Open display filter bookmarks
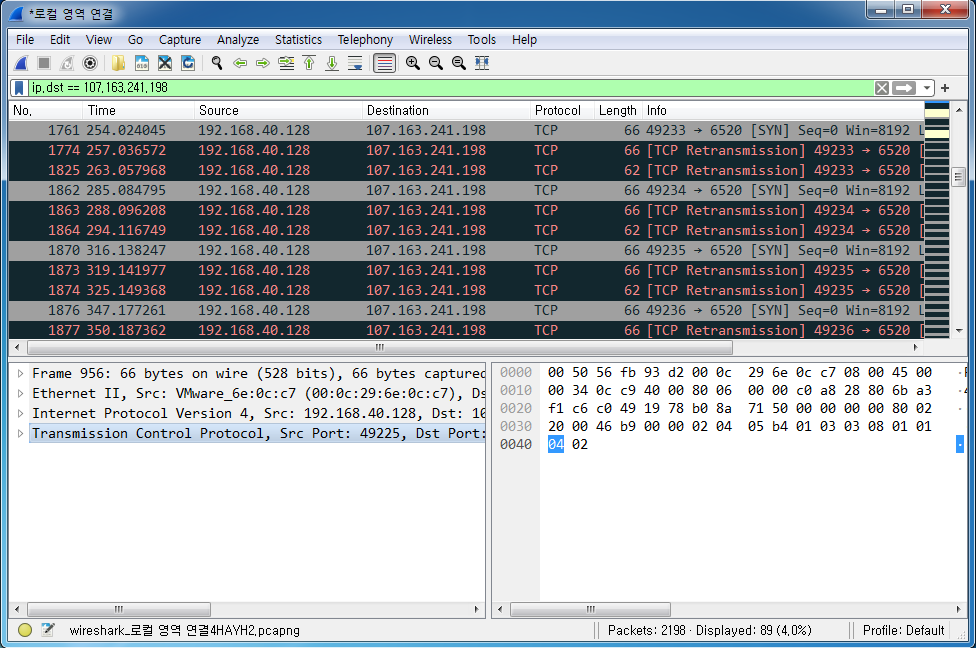This screenshot has height=648, width=976. (x=19, y=88)
